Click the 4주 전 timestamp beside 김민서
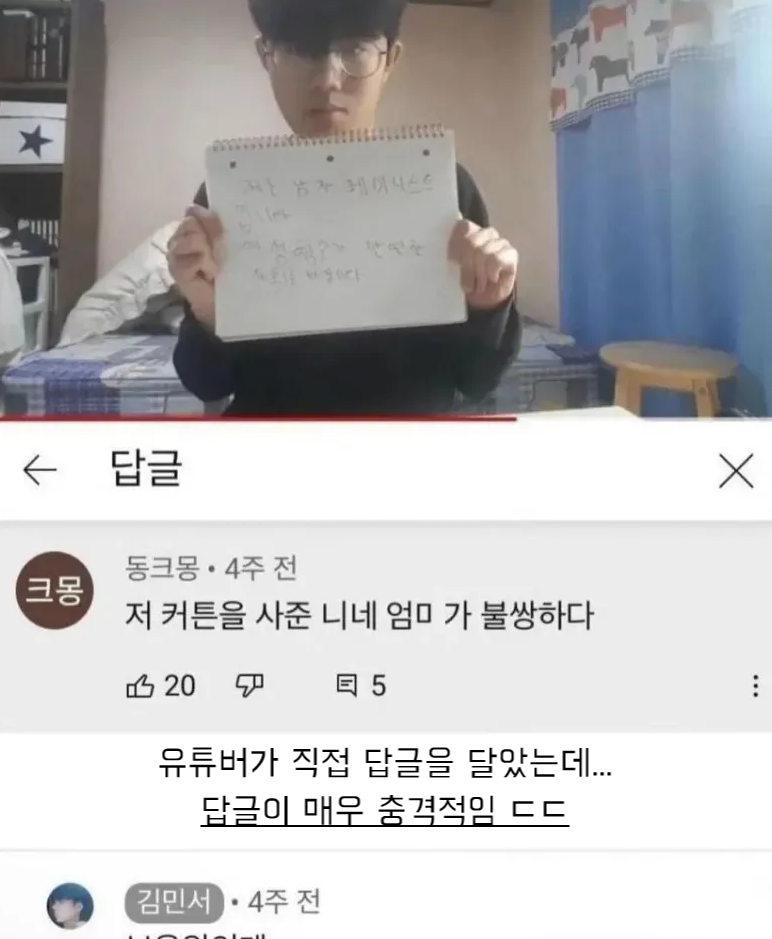 (284, 902)
